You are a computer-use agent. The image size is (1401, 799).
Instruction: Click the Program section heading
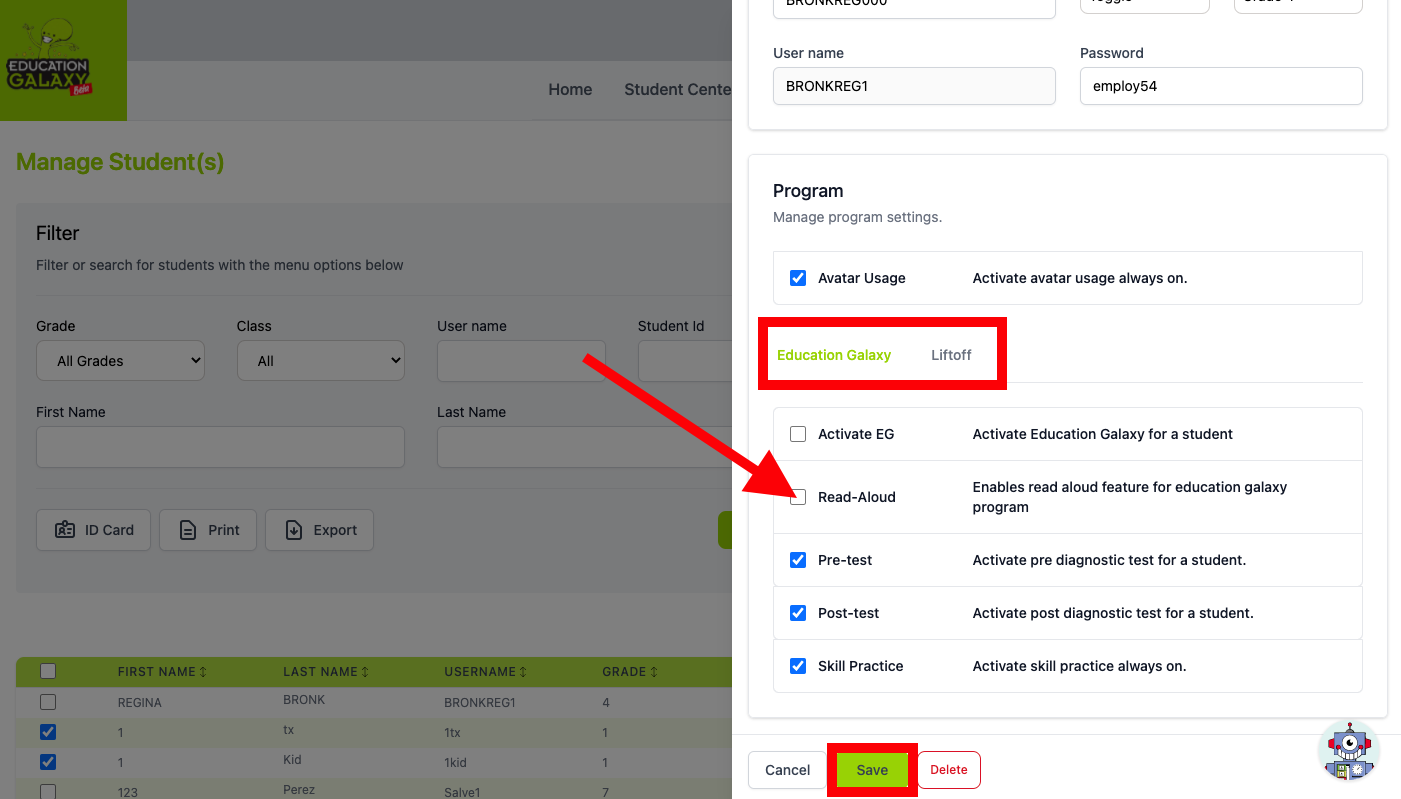coord(808,191)
